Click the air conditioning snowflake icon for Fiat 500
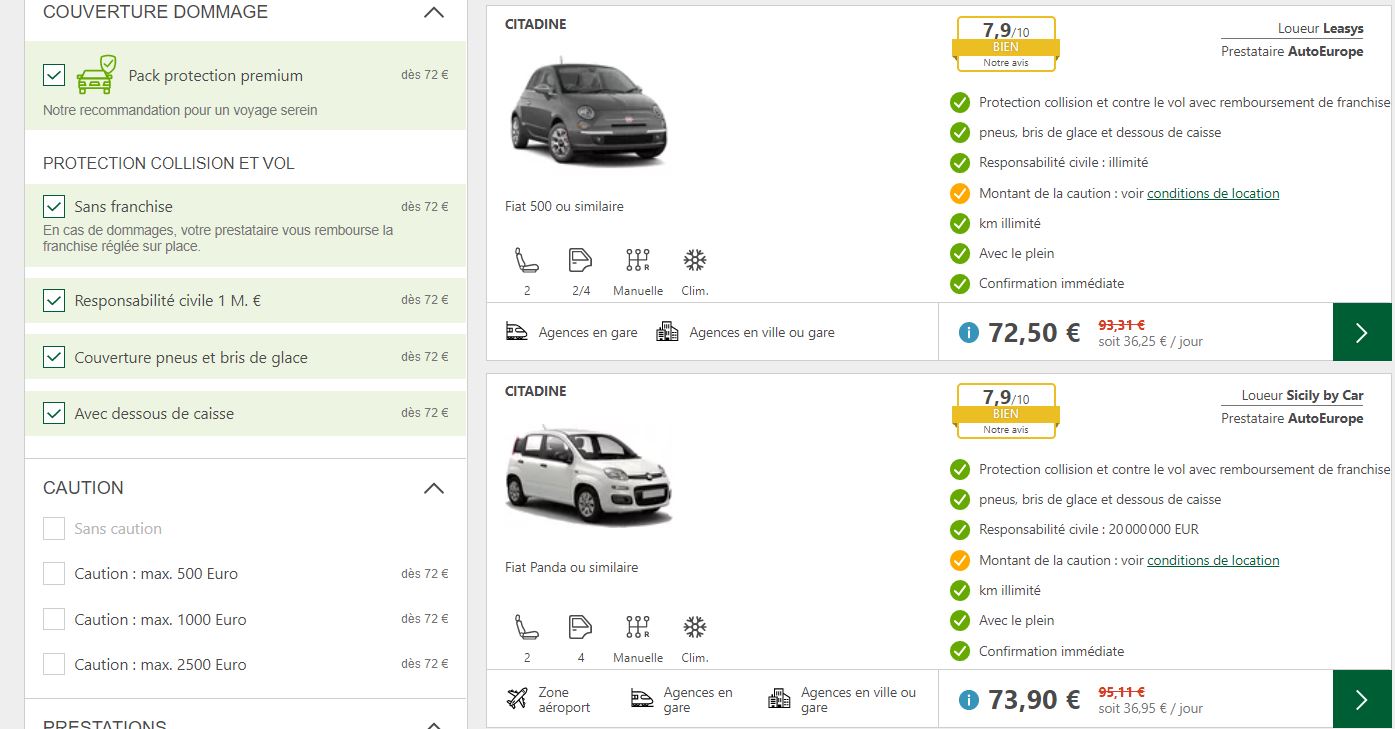 tap(694, 261)
